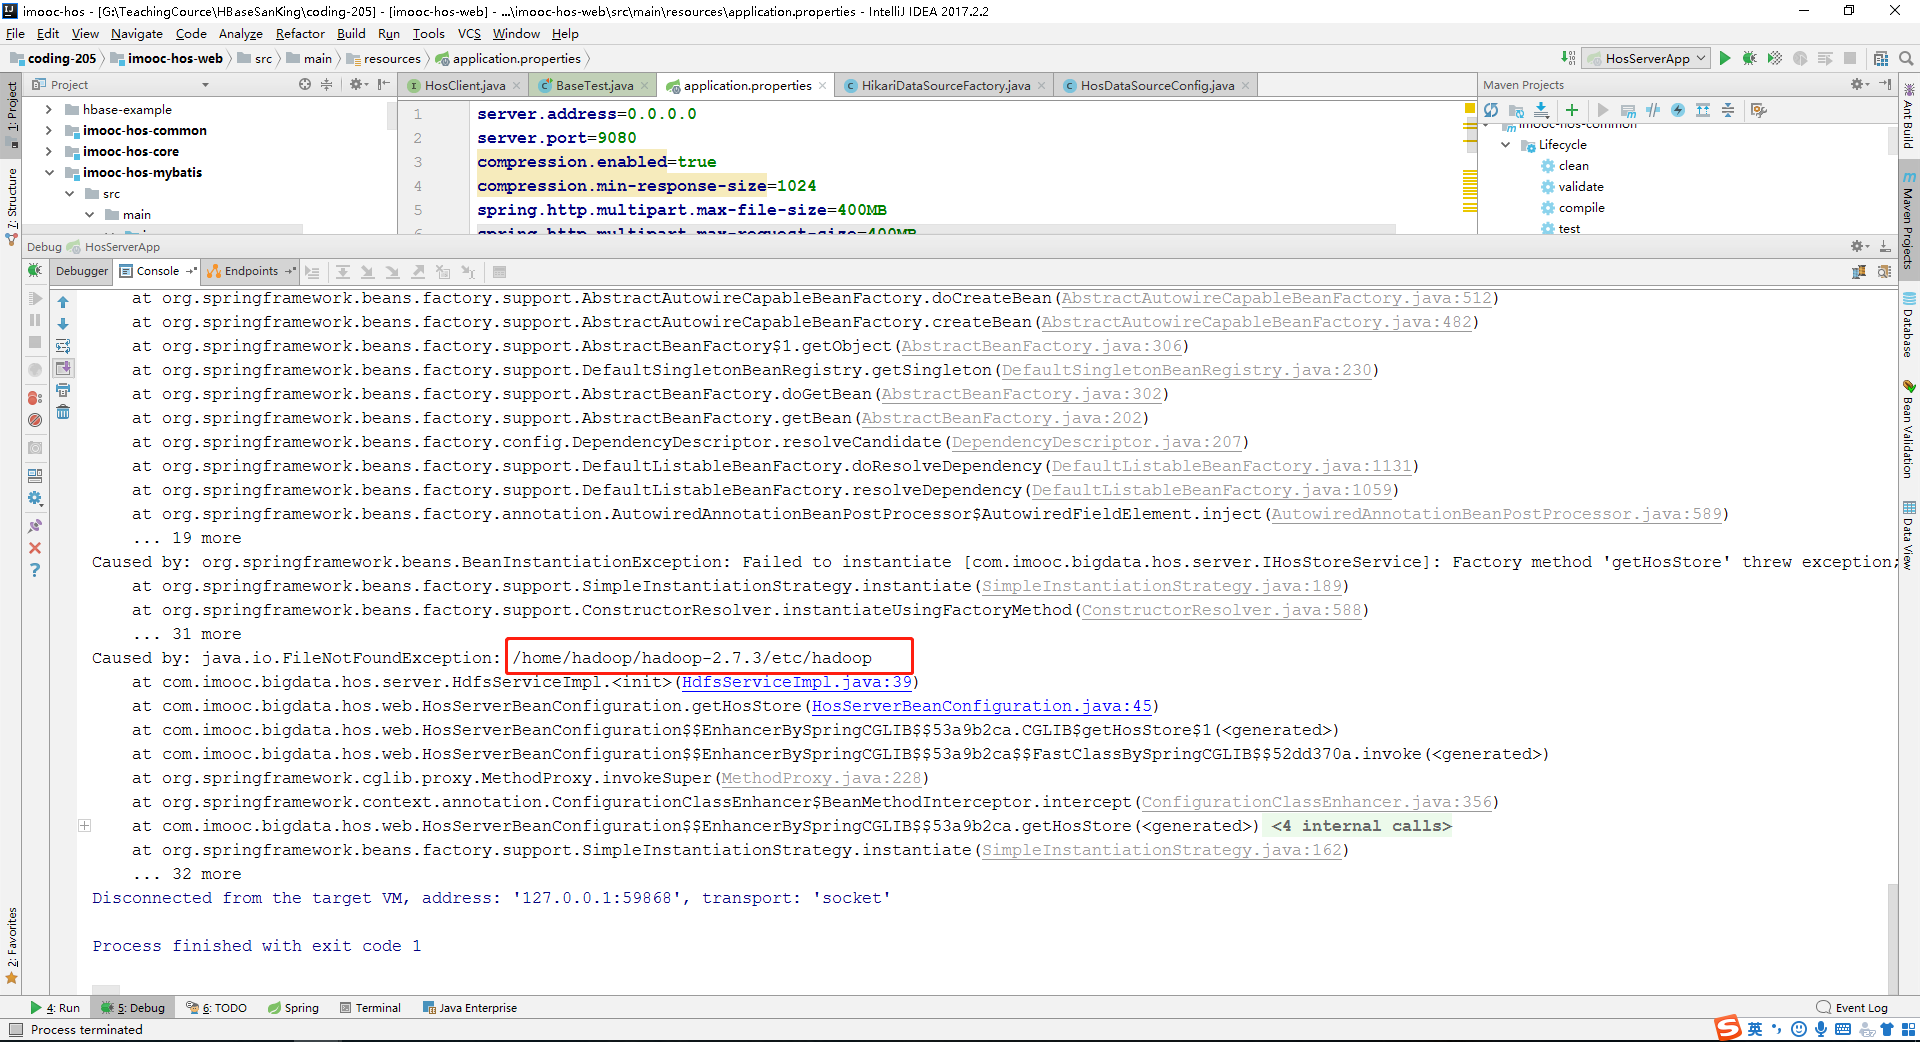Toggle Maven offline mode
Screen dimensions: 1920x1042
1653,110
